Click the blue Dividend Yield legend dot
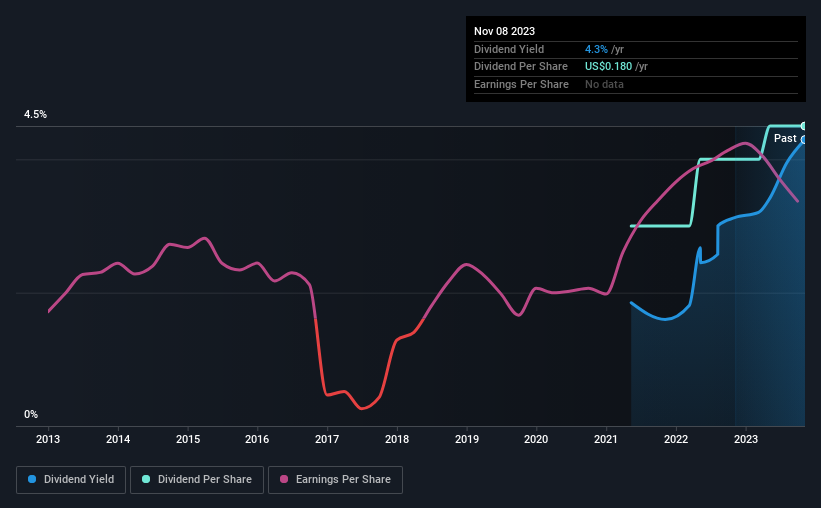 pyautogui.click(x=32, y=479)
